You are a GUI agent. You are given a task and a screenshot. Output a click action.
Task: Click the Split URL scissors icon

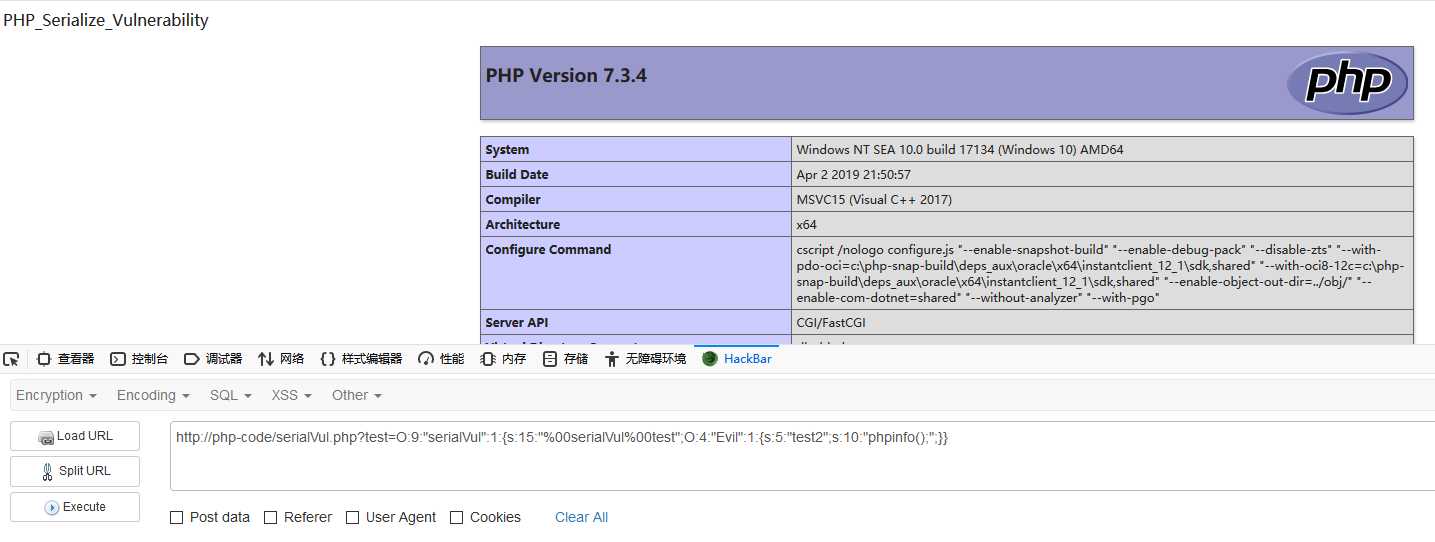coord(48,472)
